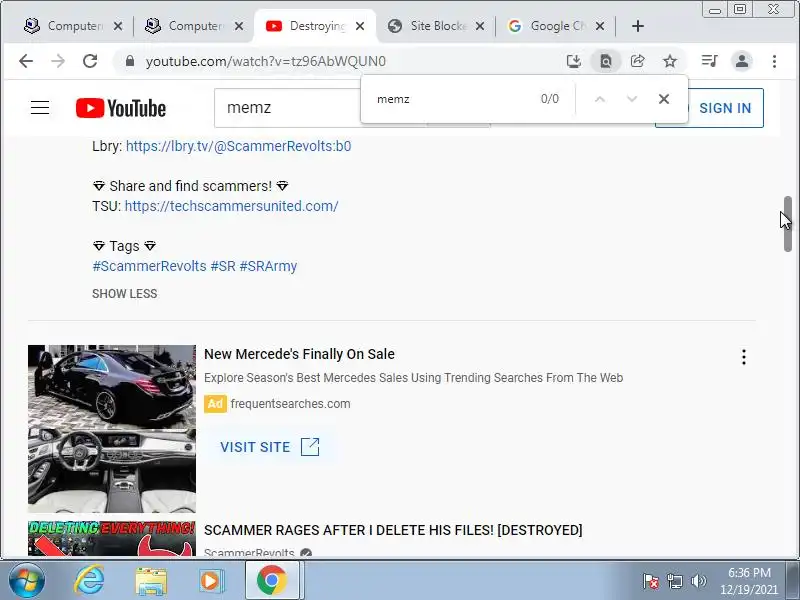This screenshot has width=800, height=600.
Task: Click the YouTube logo
Action: point(121,108)
